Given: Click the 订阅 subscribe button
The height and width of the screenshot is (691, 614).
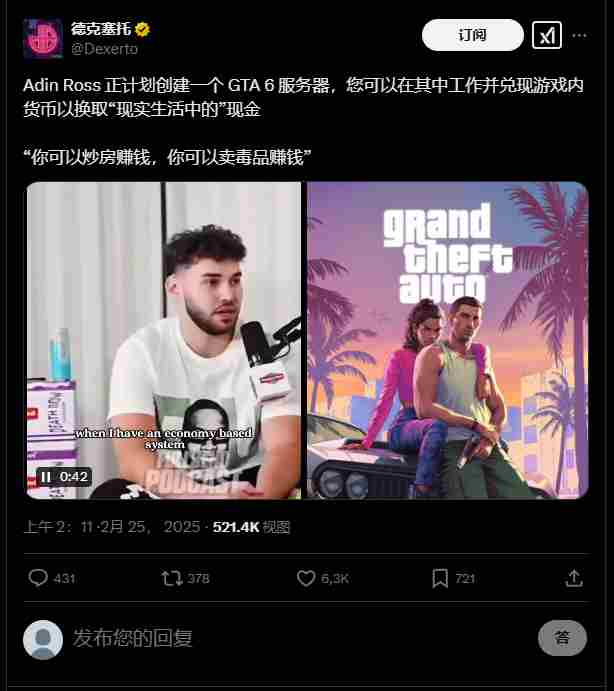Looking at the screenshot, I should pyautogui.click(x=473, y=35).
